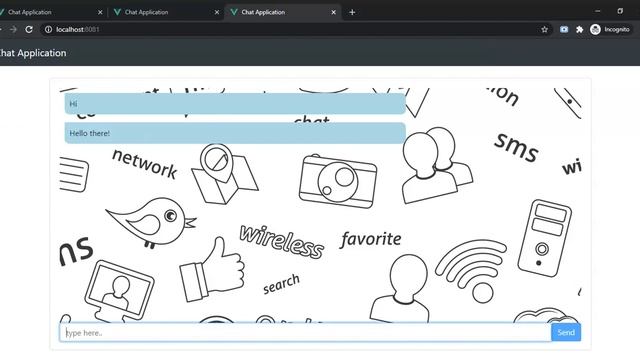Image resolution: width=640 pixels, height=360 pixels.
Task: Go forward in browser history
Action: (x=13, y=29)
